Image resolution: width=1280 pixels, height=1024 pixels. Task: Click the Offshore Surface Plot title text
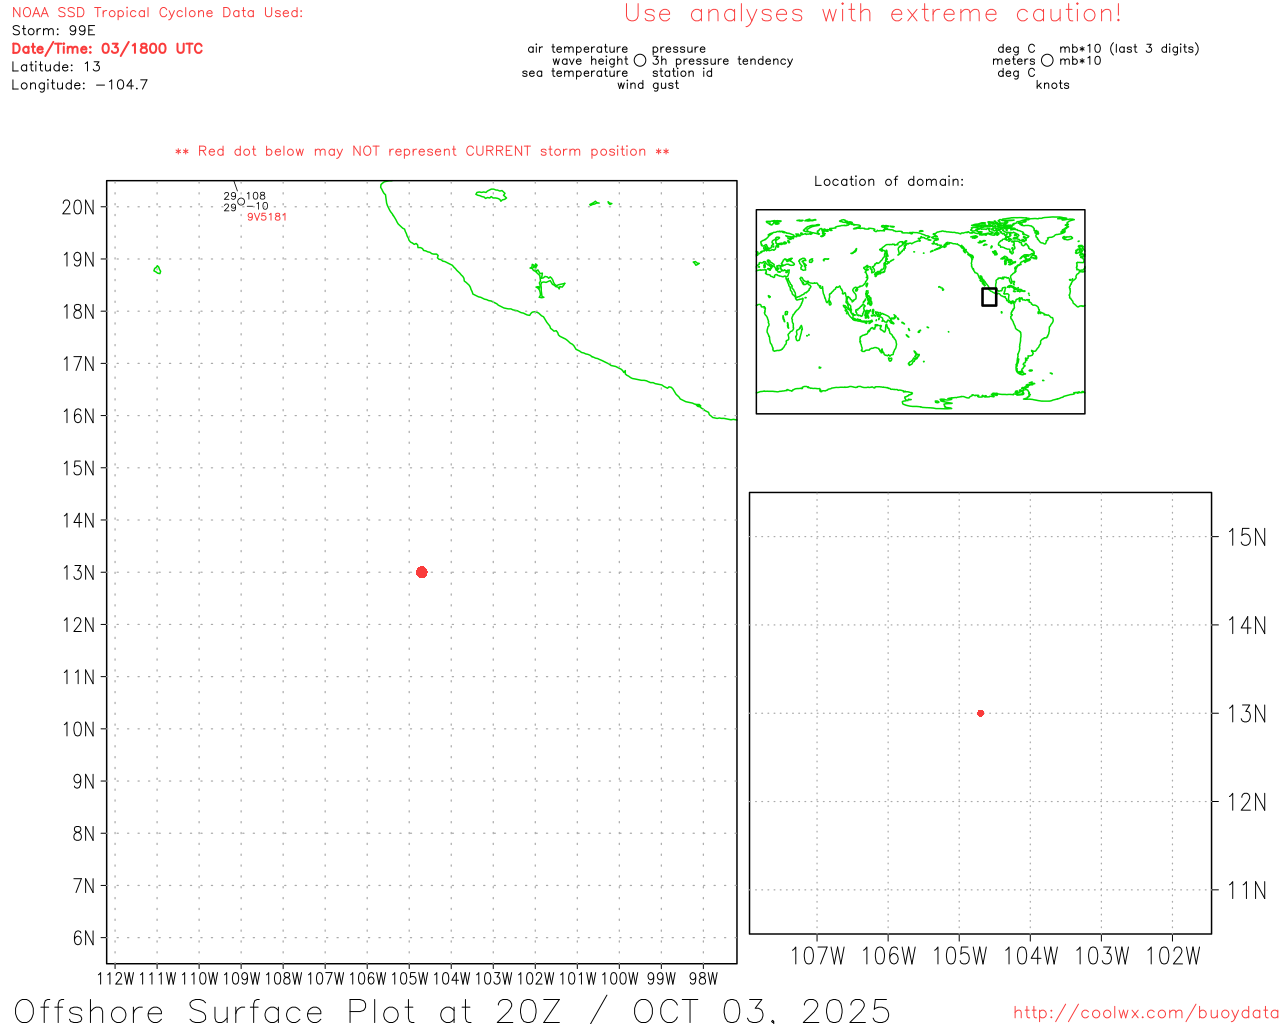452,1010
